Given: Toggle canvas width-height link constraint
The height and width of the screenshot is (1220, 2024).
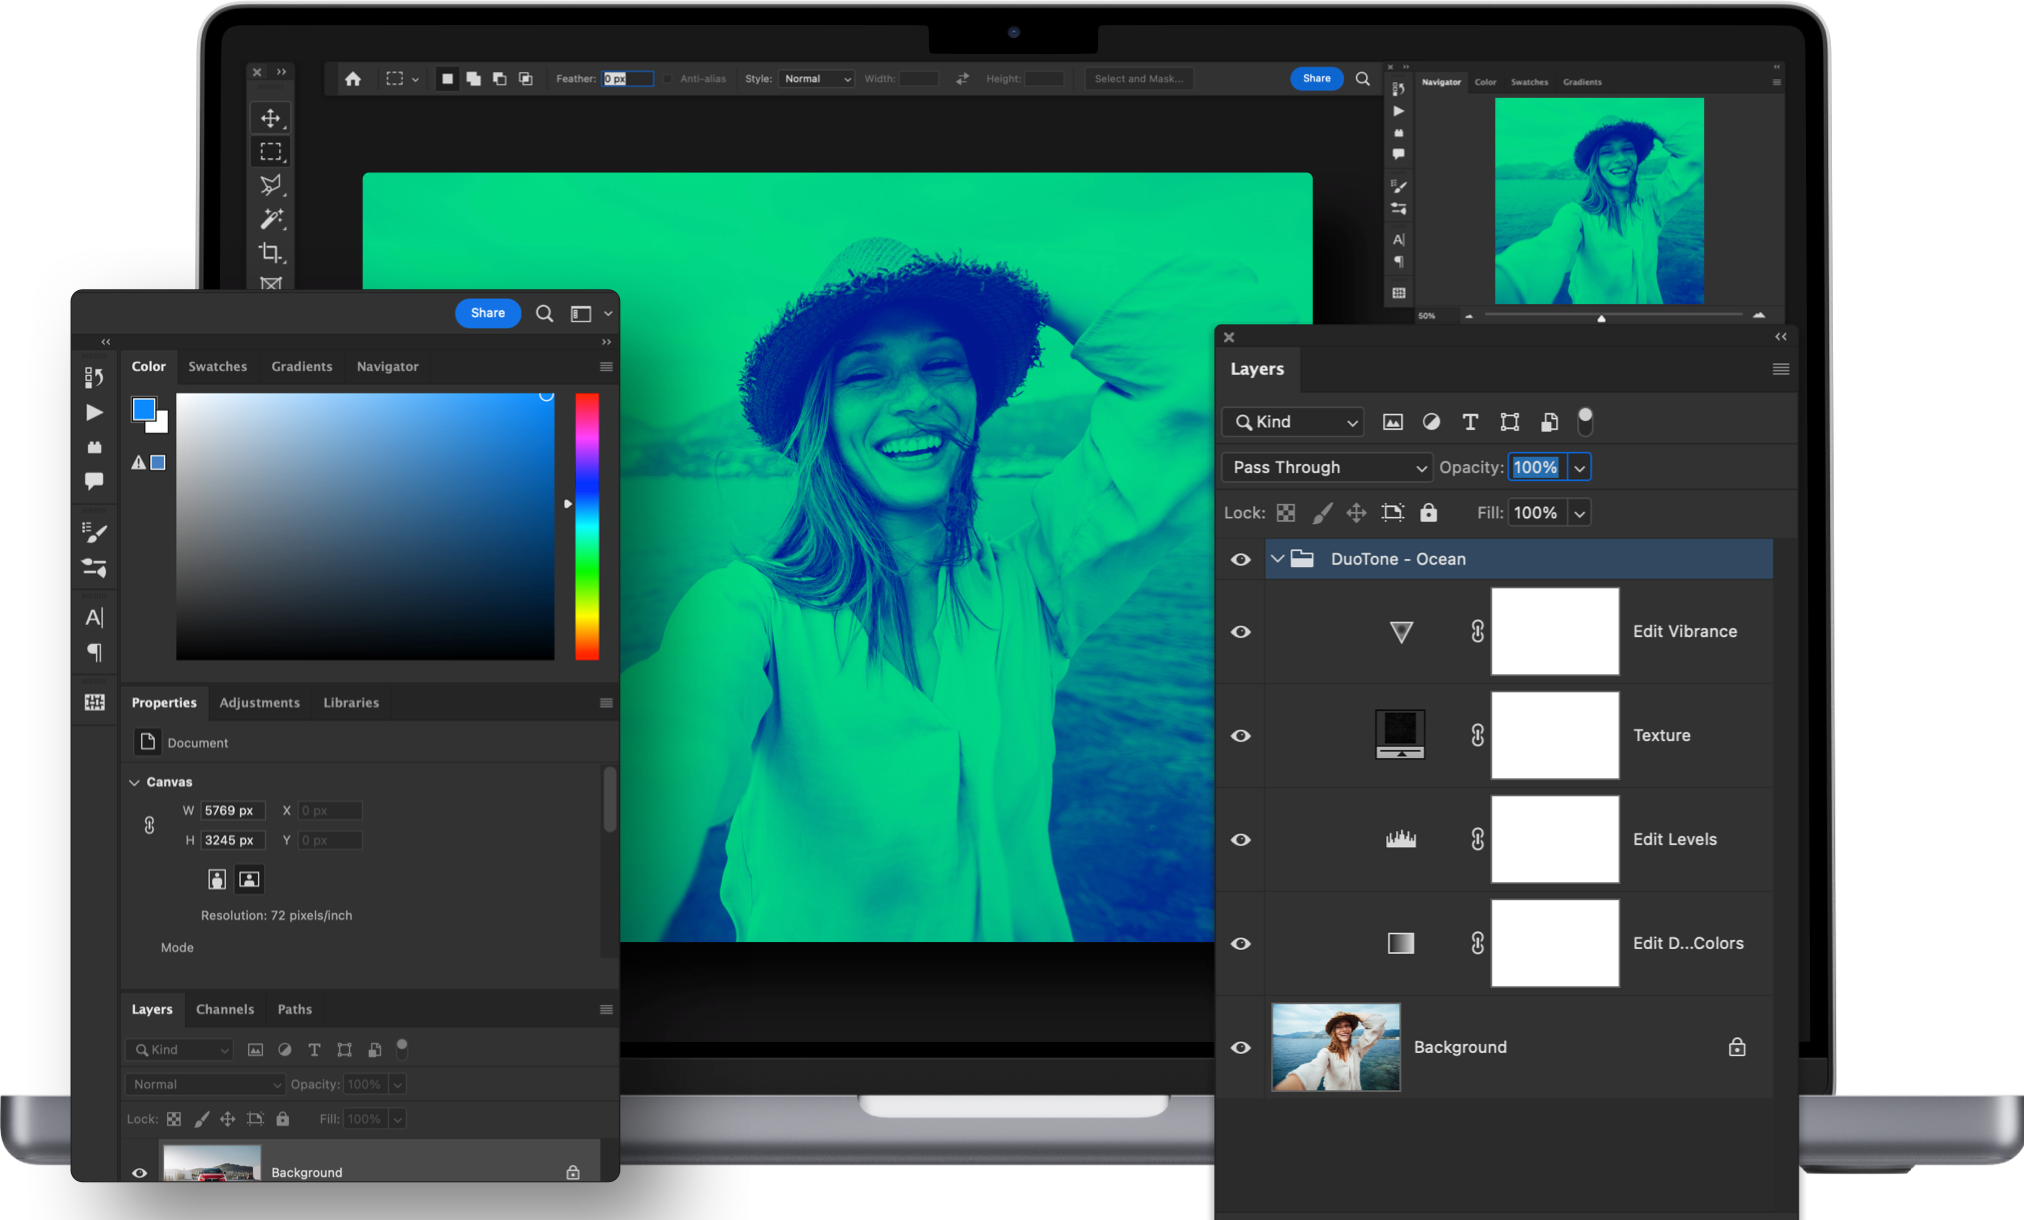Looking at the screenshot, I should (149, 825).
